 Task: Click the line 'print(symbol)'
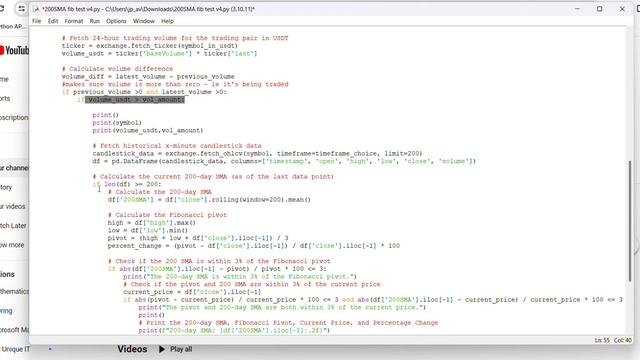117,123
